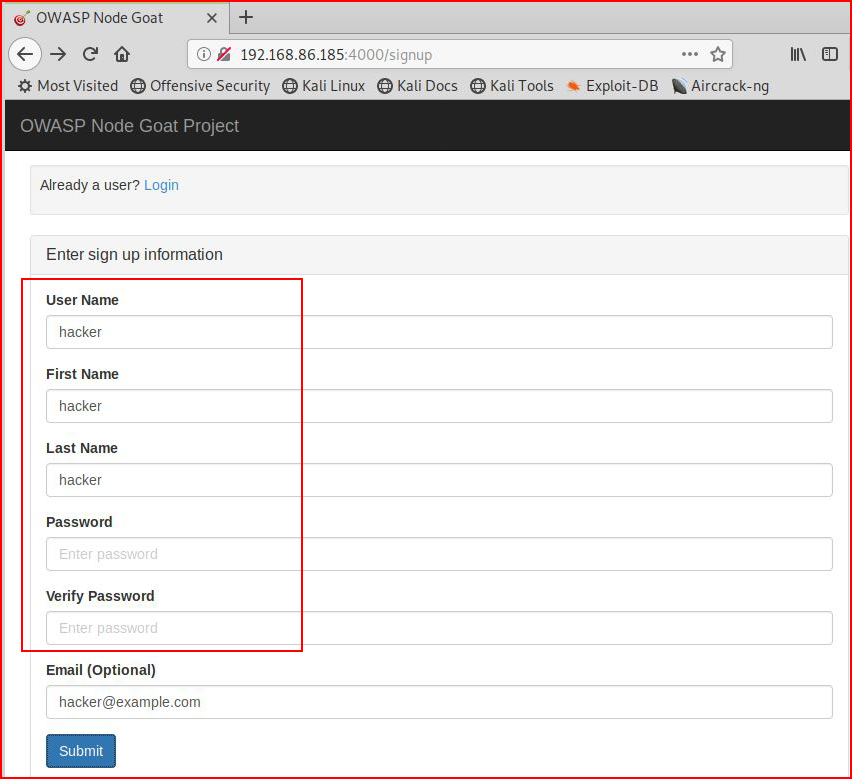
Task: Click the insecure connection padlock icon
Action: click(224, 54)
